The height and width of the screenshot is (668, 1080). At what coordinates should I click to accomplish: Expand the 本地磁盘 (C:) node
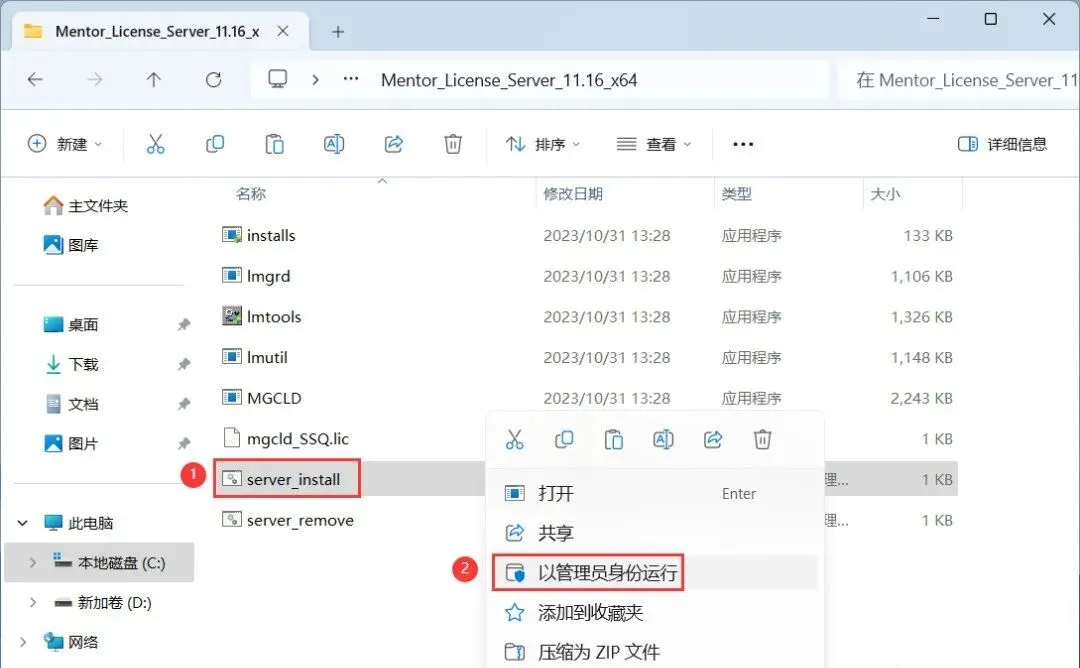32,563
